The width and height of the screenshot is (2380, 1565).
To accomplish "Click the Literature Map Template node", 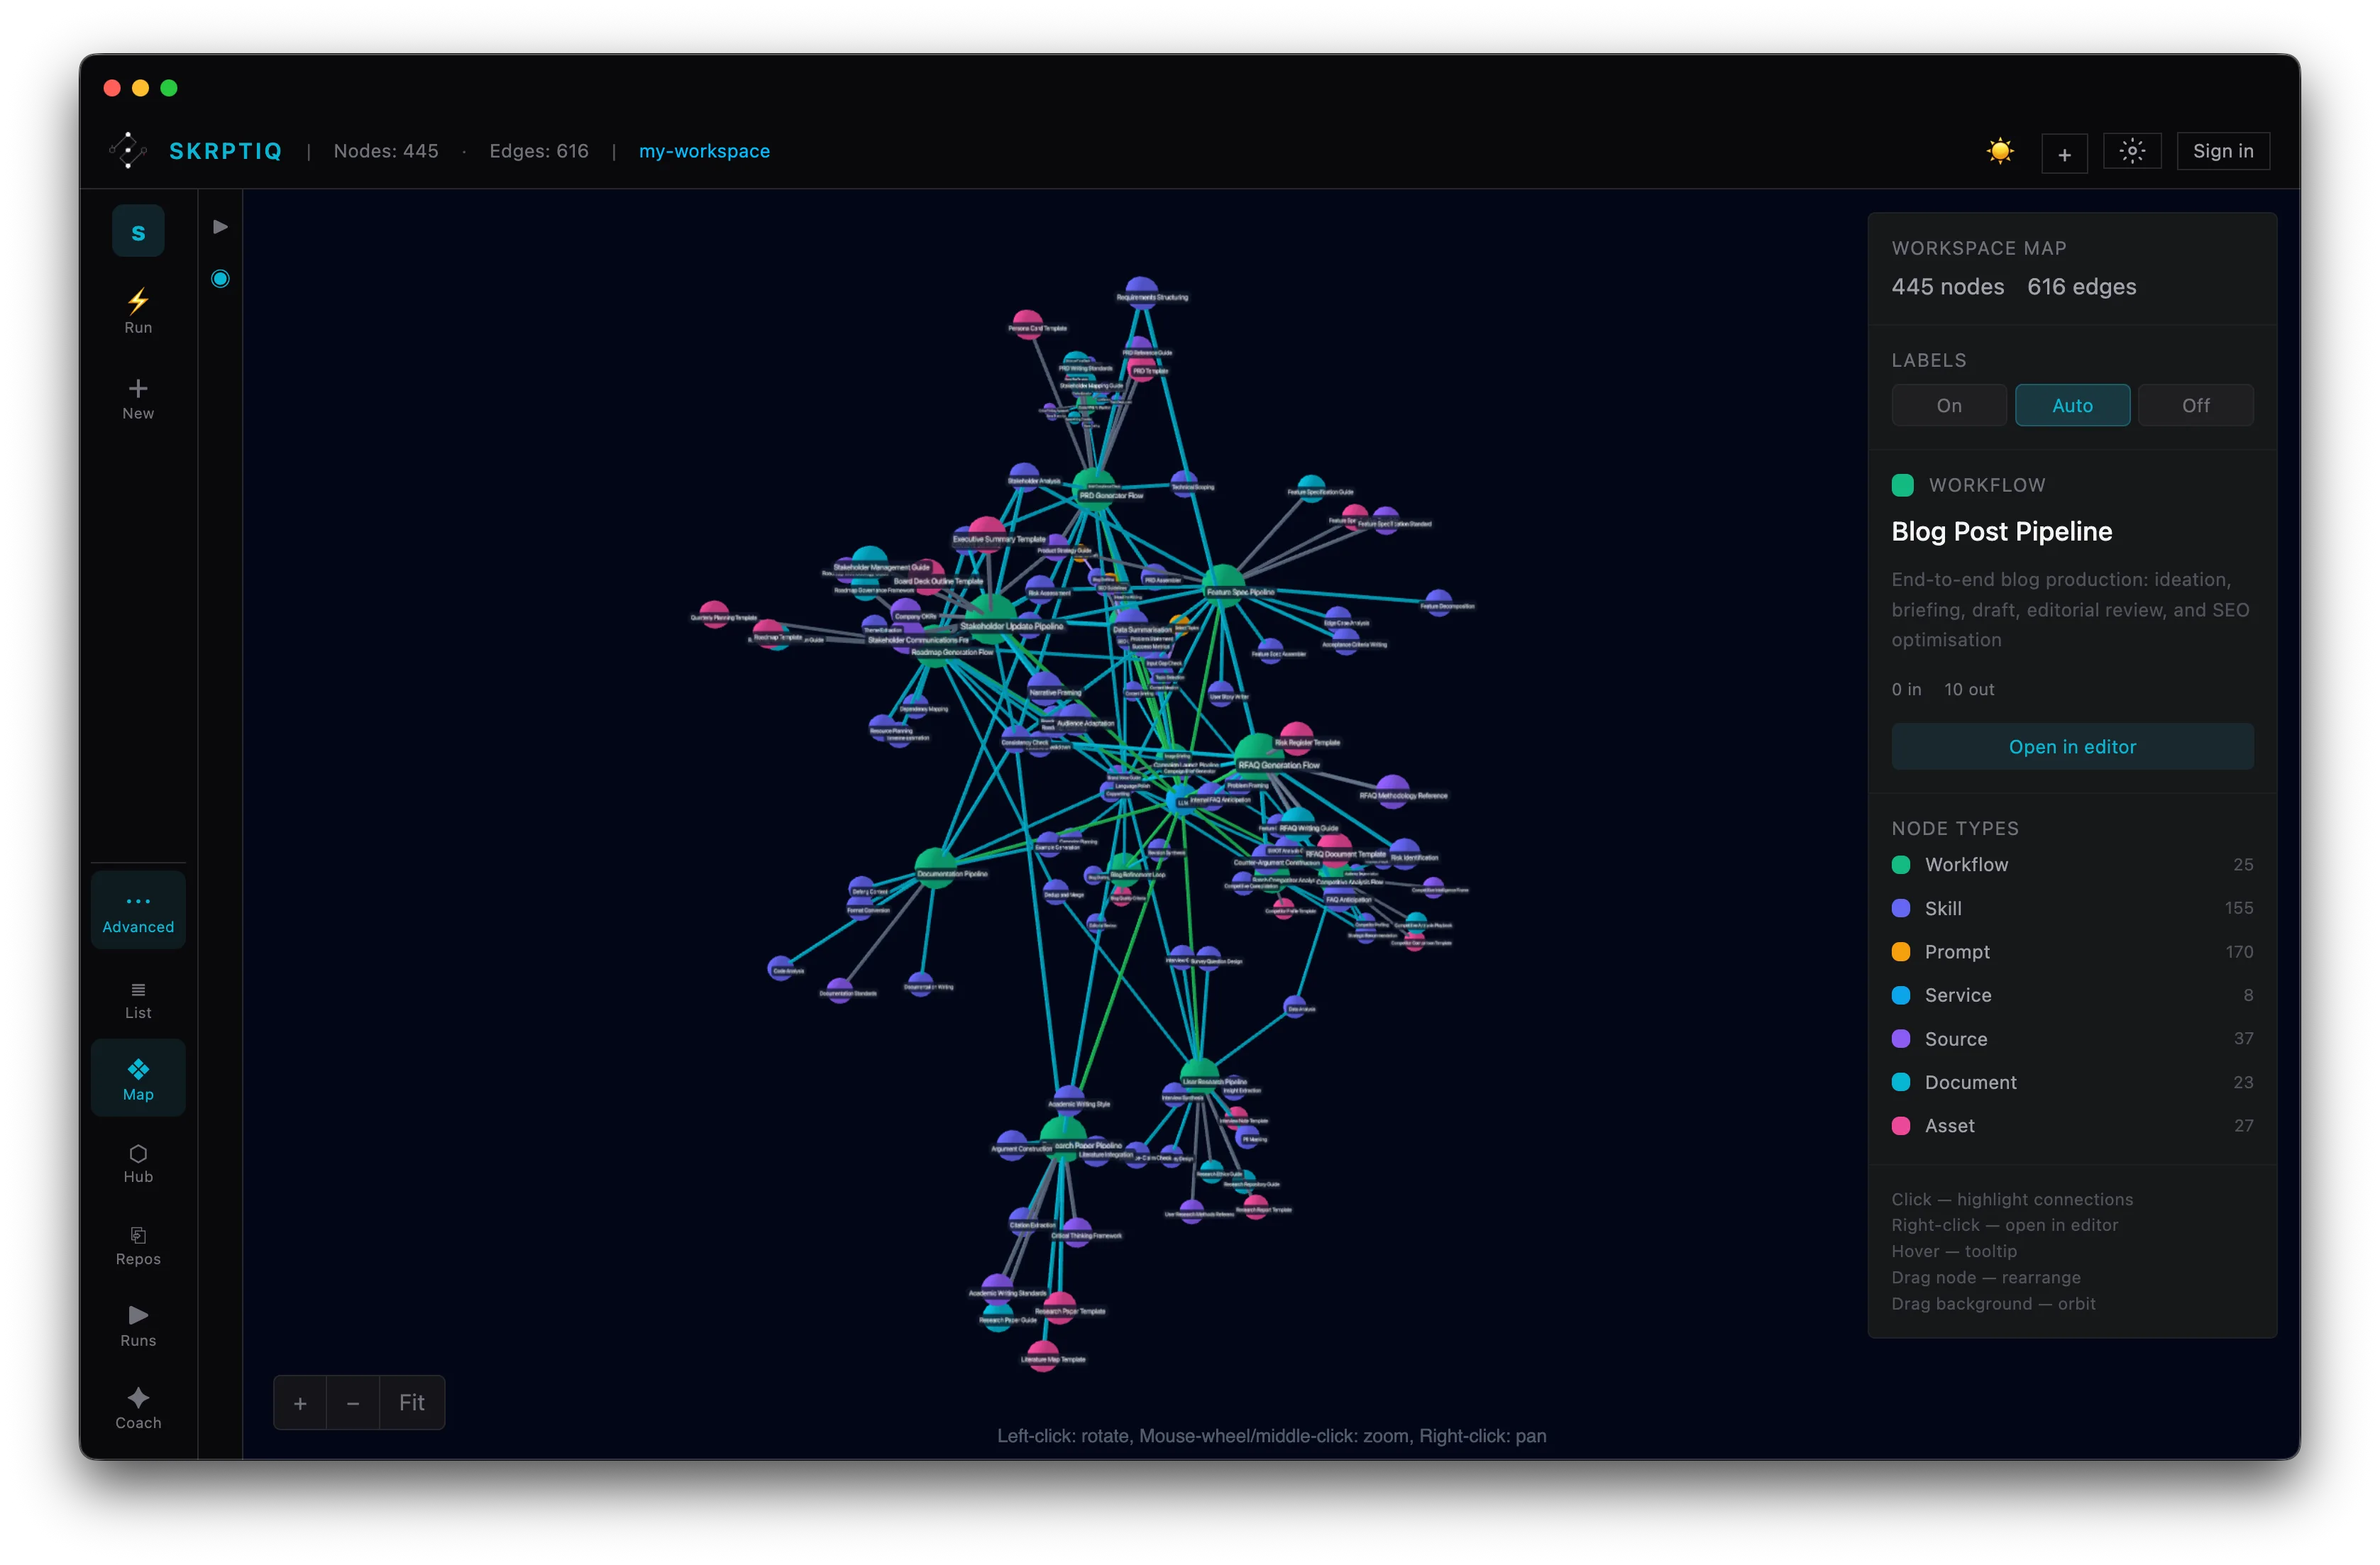I will click(x=1043, y=1354).
